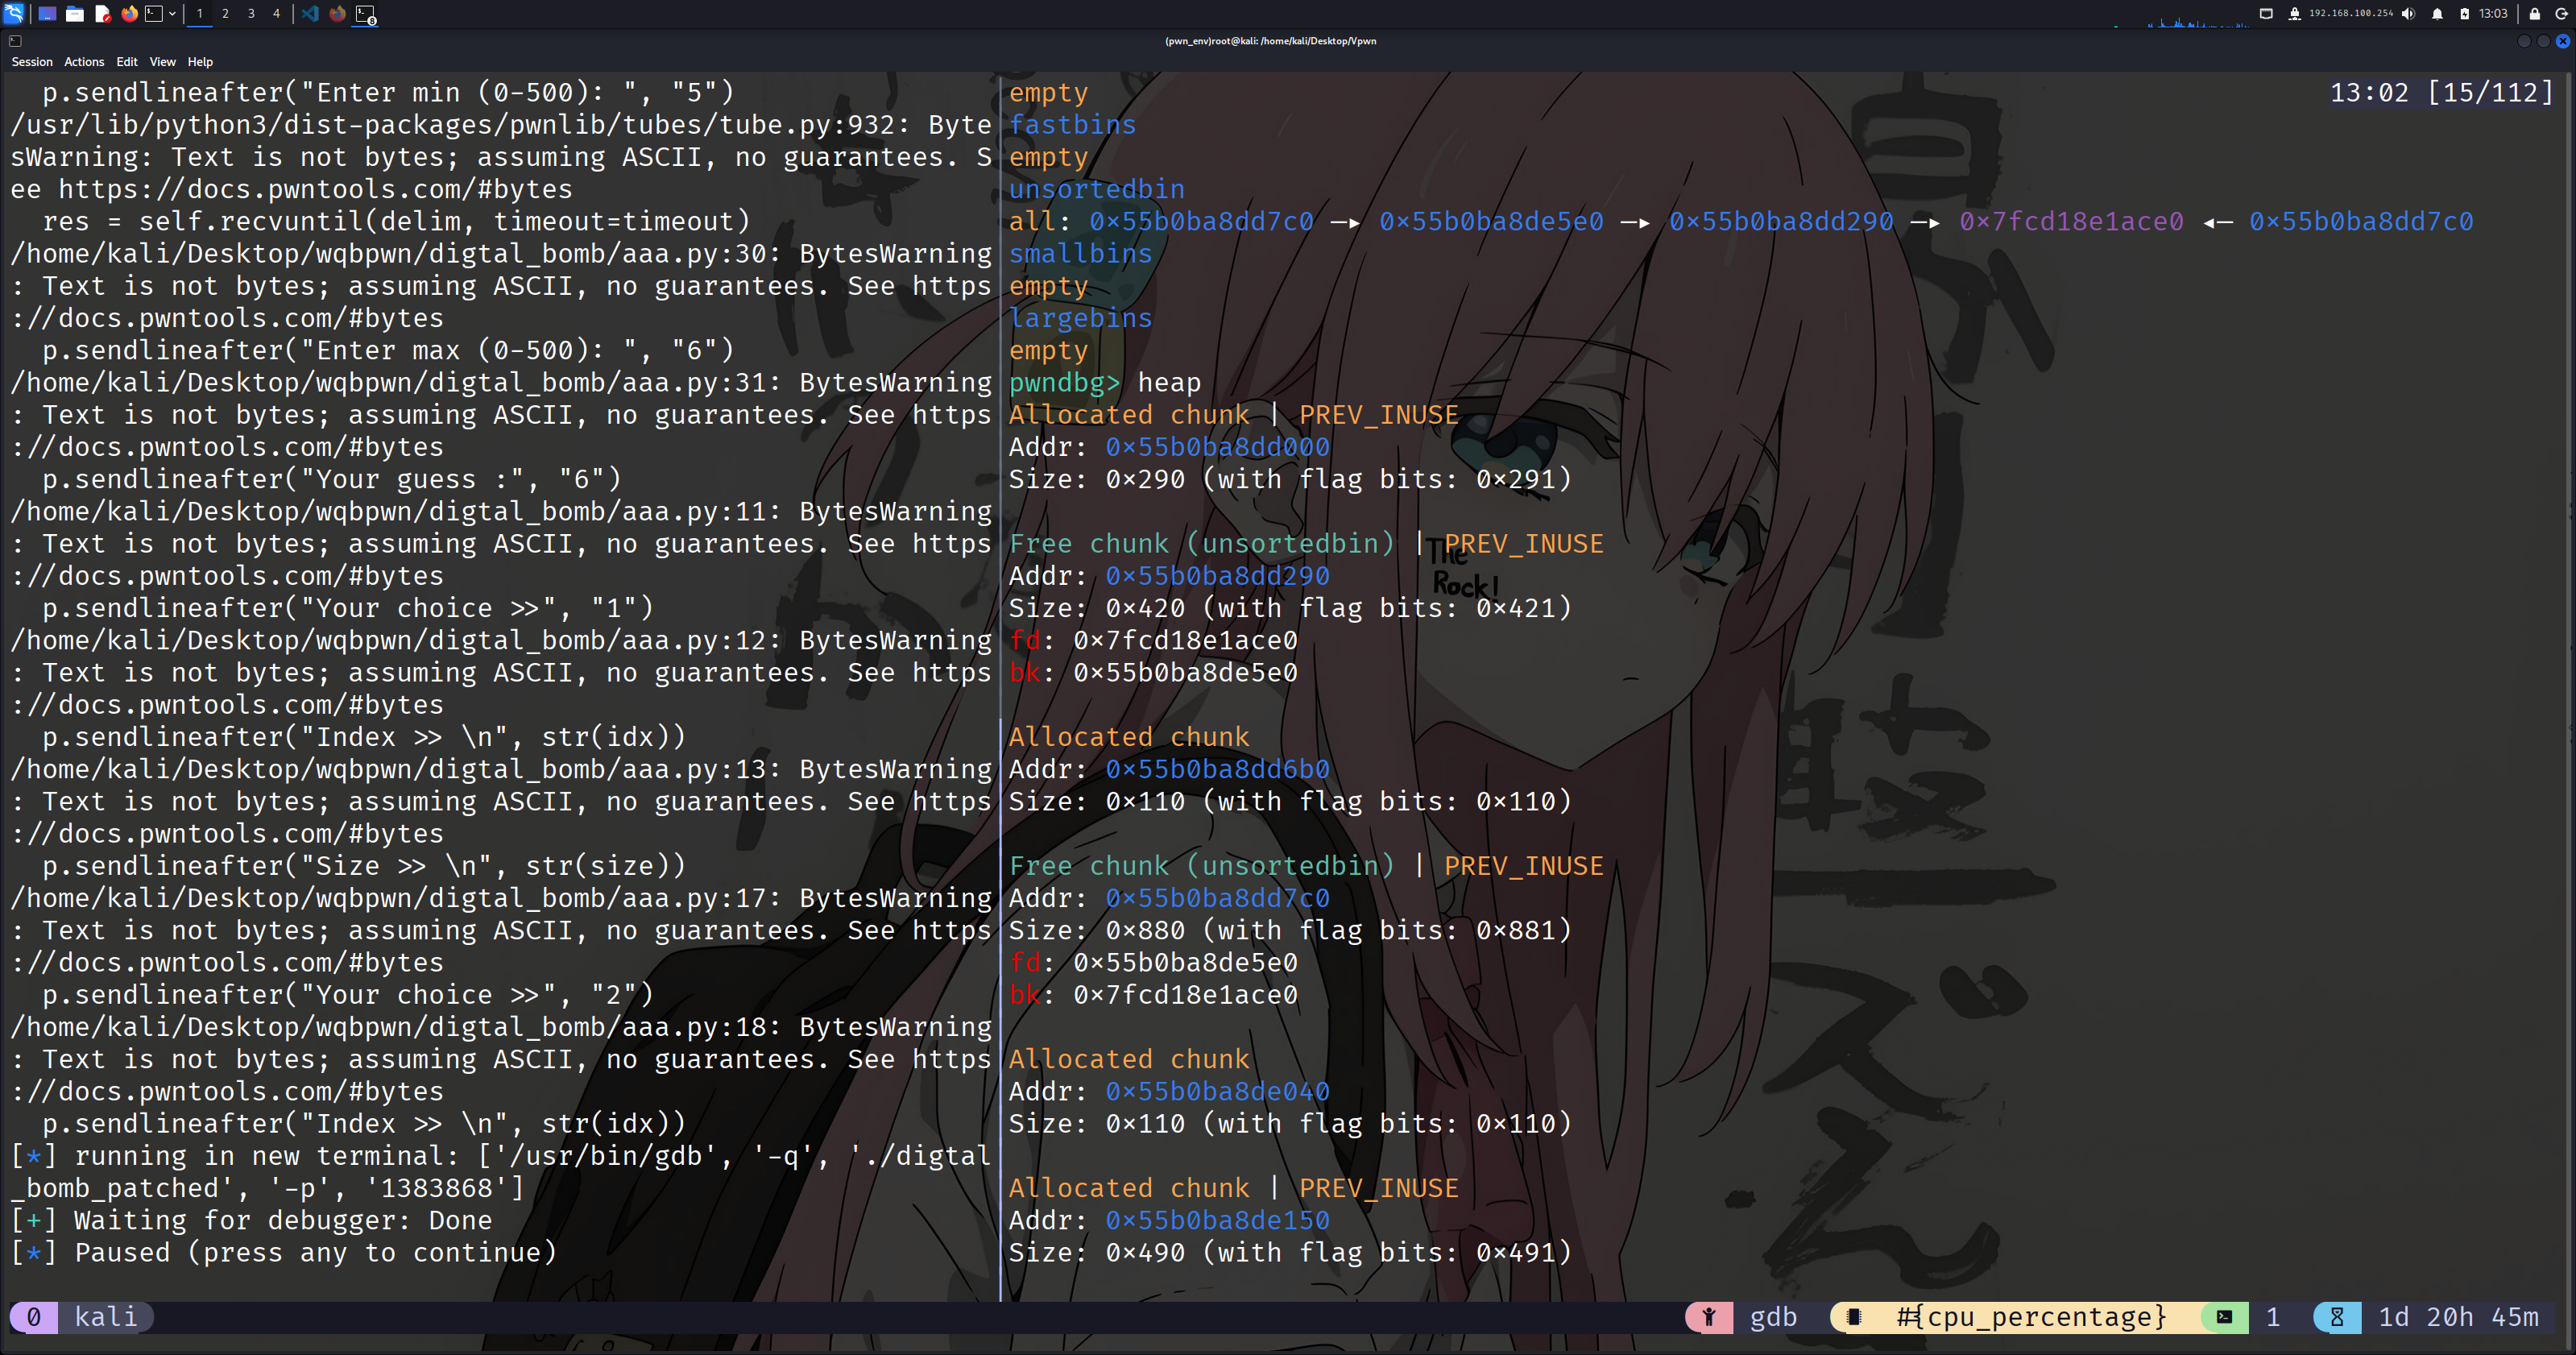
Task: Minimize the terminal window
Action: click(x=2524, y=41)
